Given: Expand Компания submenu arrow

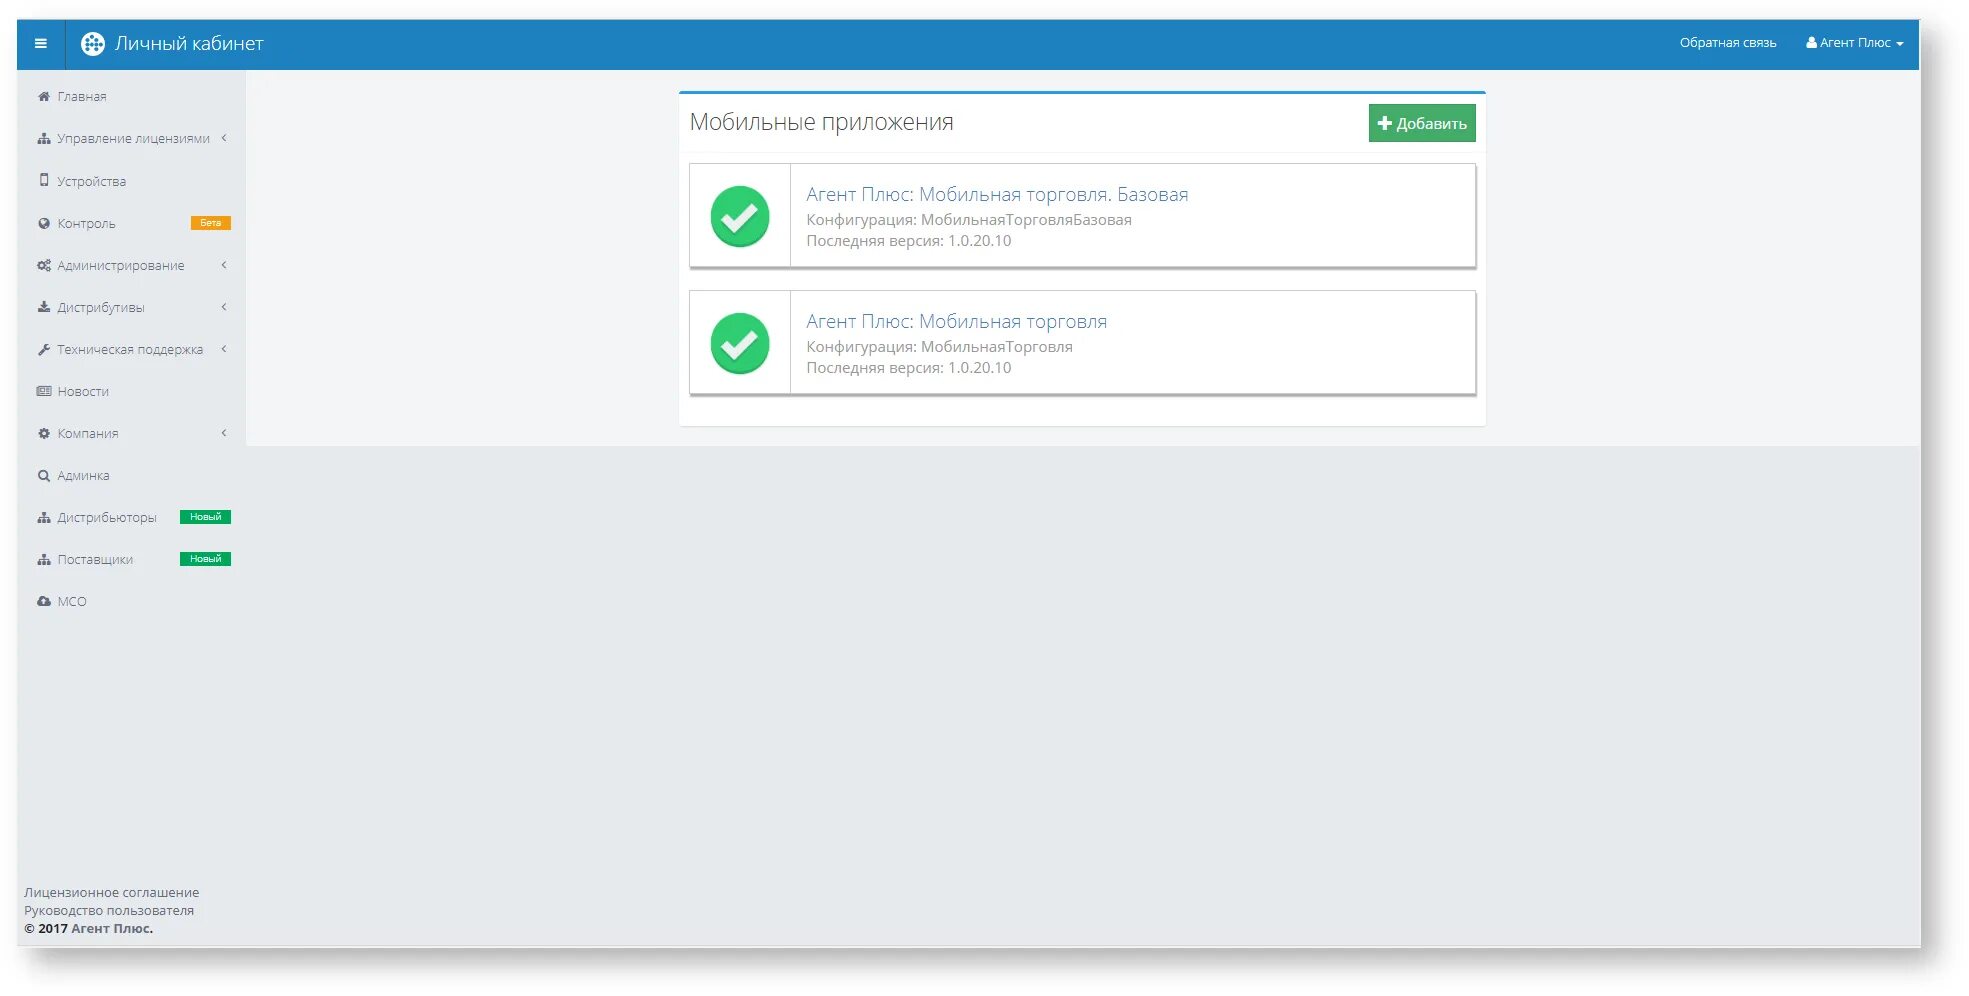Looking at the screenshot, I should [x=224, y=433].
